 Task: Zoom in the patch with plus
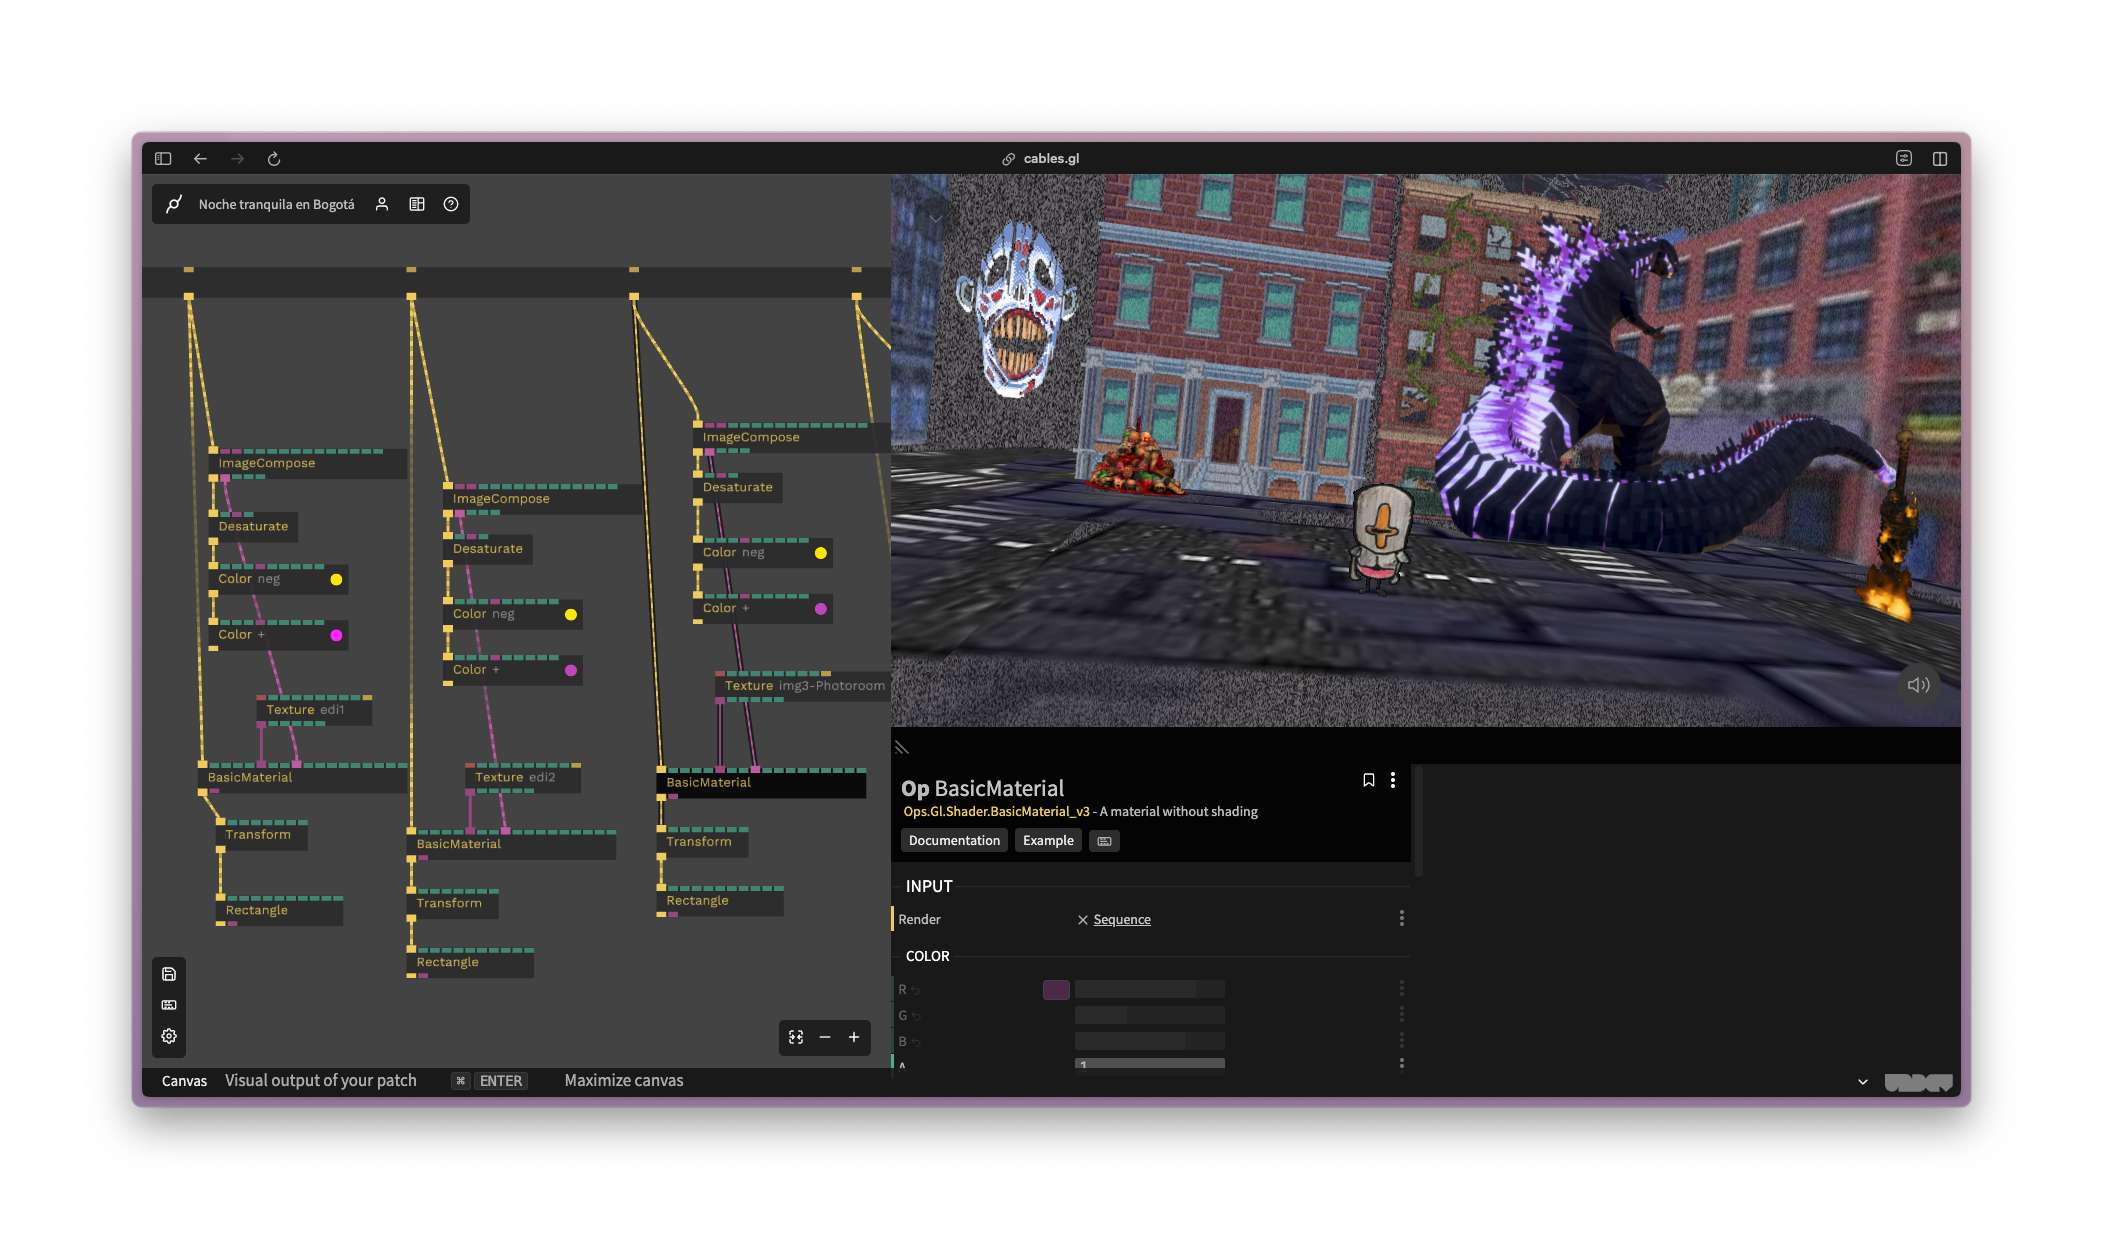[x=854, y=1037]
